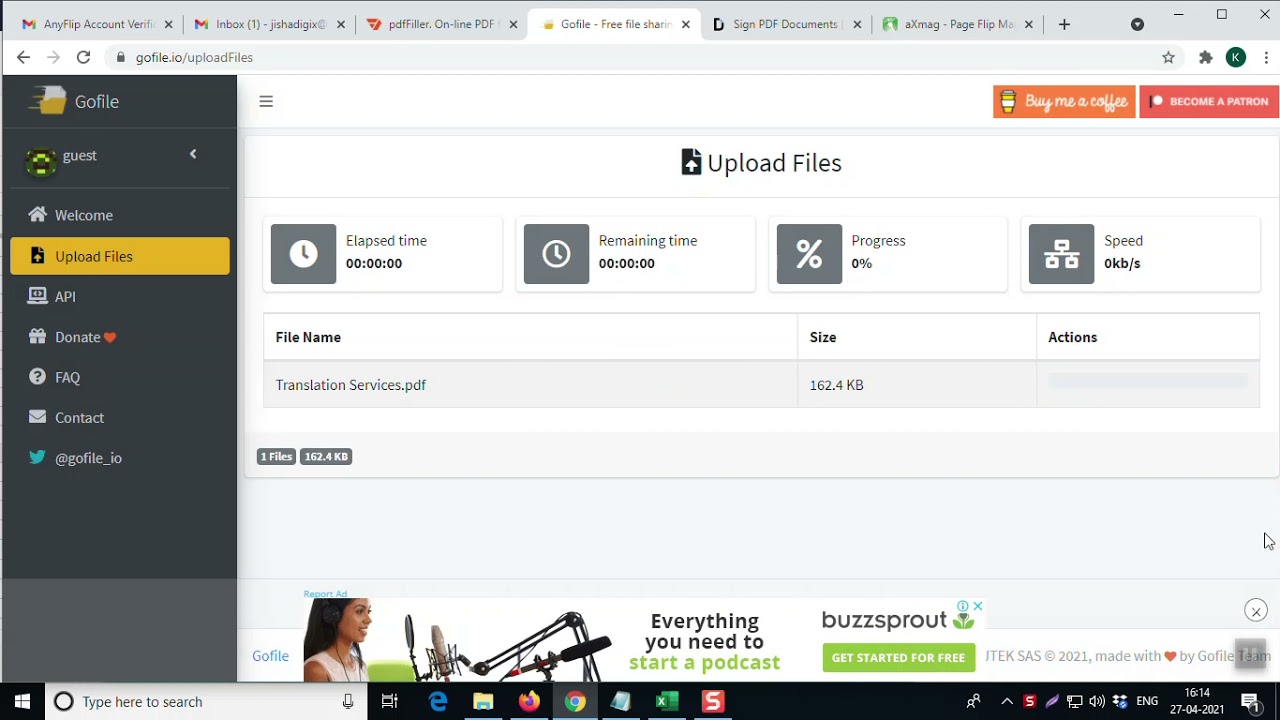Switch to the aXmag Page Flip tab
The height and width of the screenshot is (720, 1280).
tap(958, 24)
